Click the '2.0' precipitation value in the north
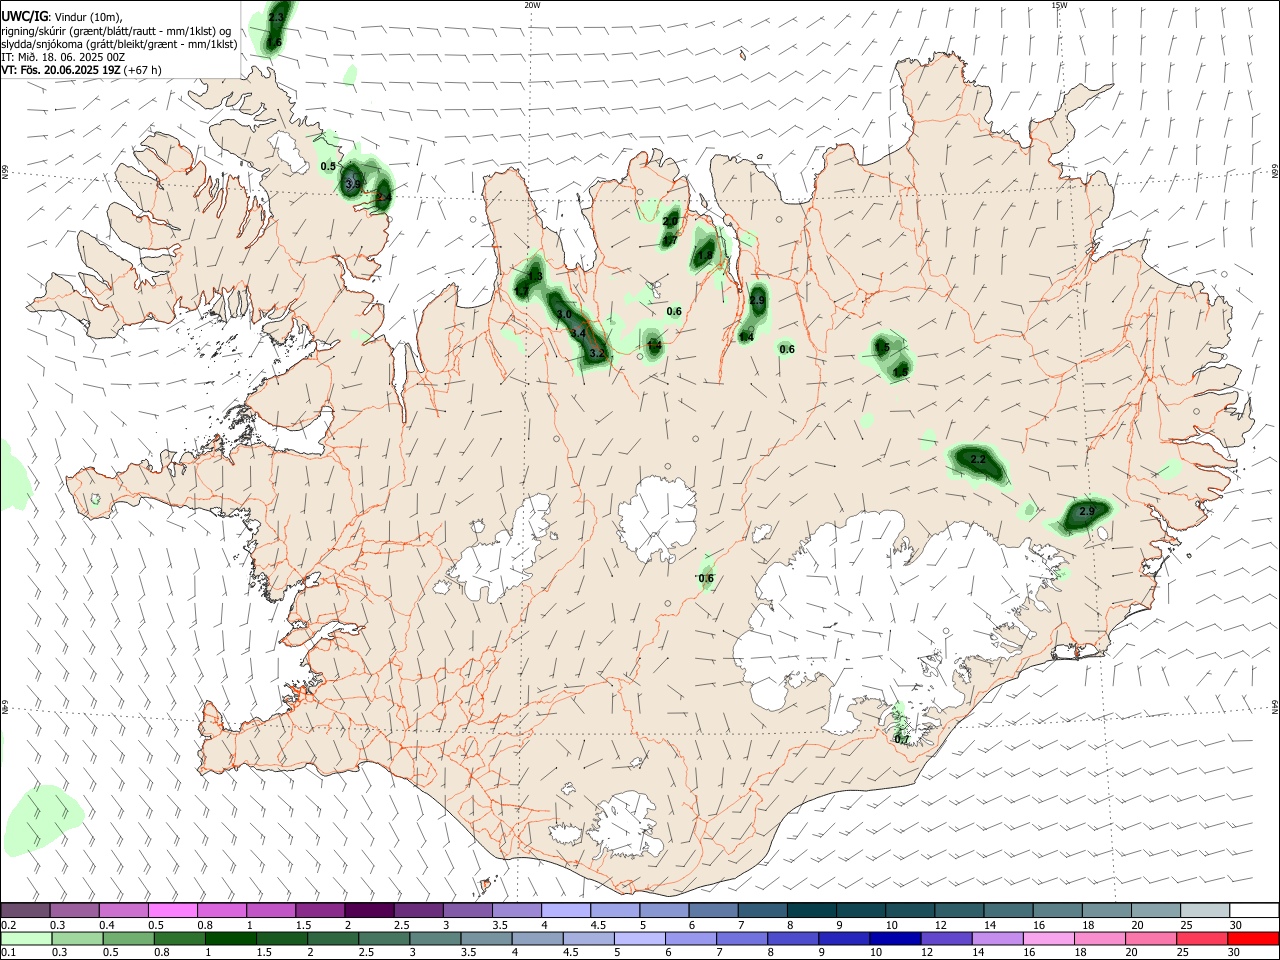 (x=671, y=221)
